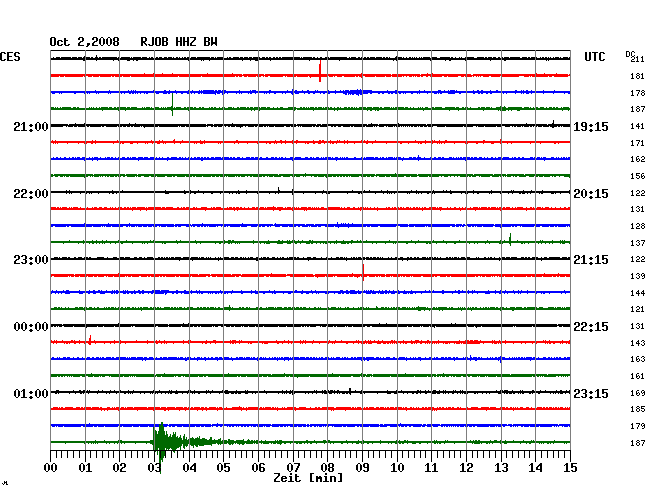Click minute axis tick label "07"
The height and width of the screenshot is (494, 650).
(x=293, y=468)
